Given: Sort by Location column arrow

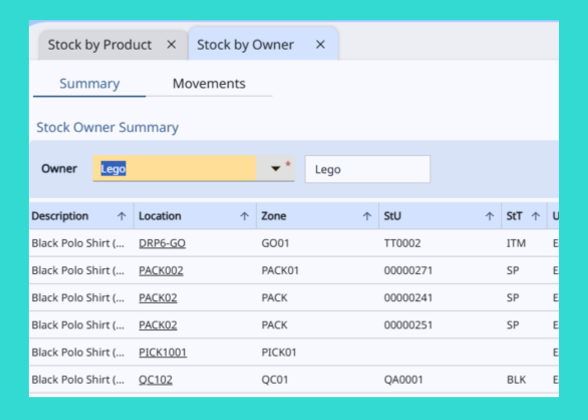Looking at the screenshot, I should (x=244, y=216).
